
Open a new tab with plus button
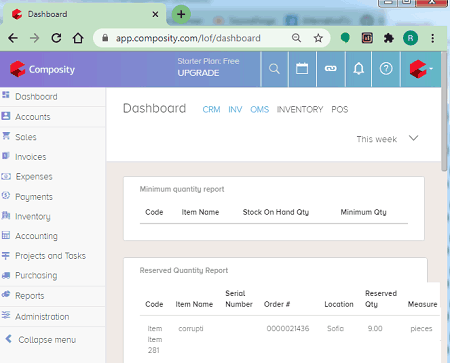181,14
